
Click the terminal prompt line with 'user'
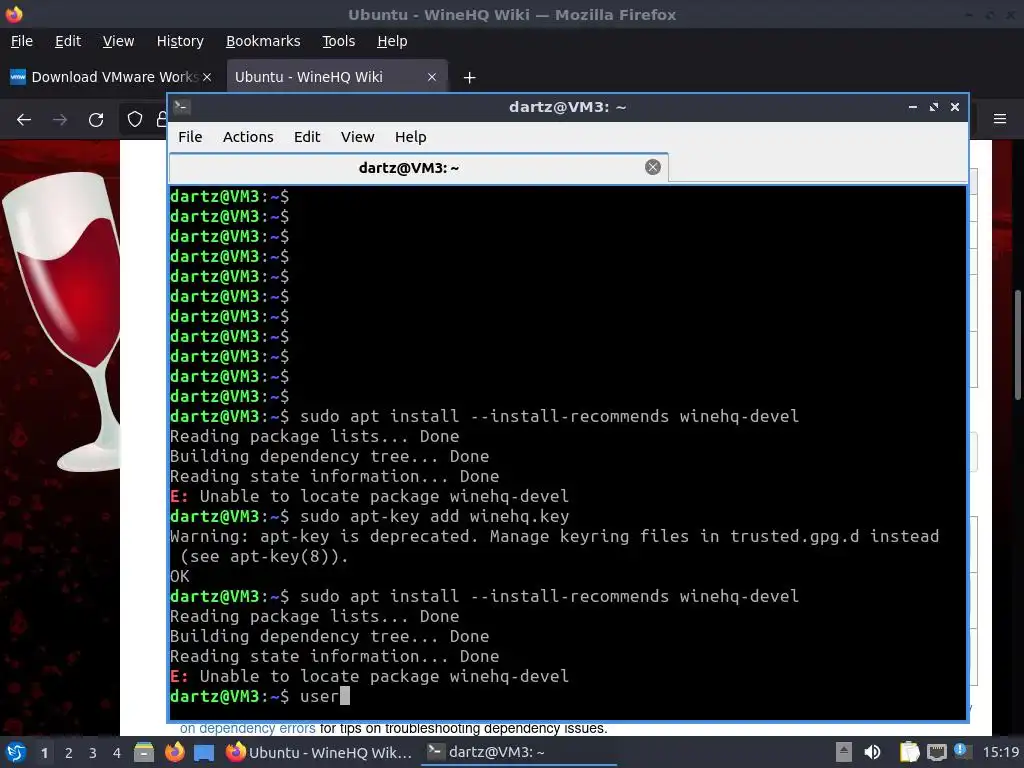coord(260,697)
